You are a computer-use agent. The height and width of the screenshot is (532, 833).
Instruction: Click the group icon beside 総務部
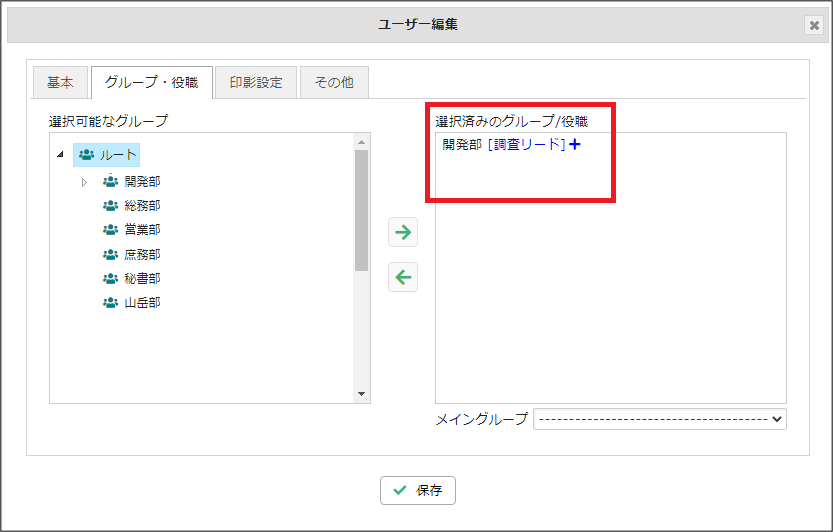(110, 206)
